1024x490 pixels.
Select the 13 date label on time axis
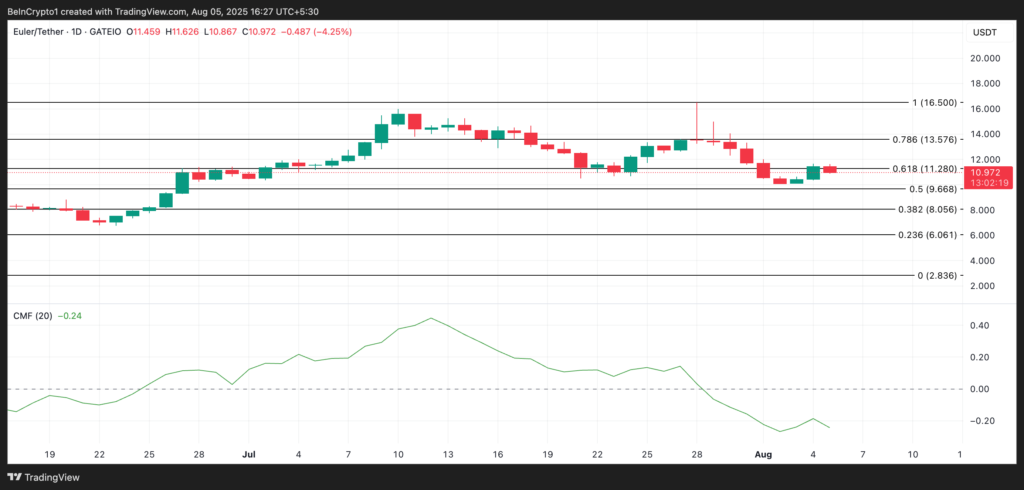pos(447,453)
